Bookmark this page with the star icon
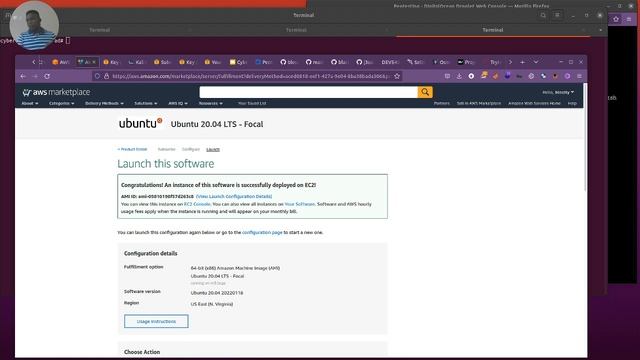This screenshot has width=640, height=360. point(397,76)
